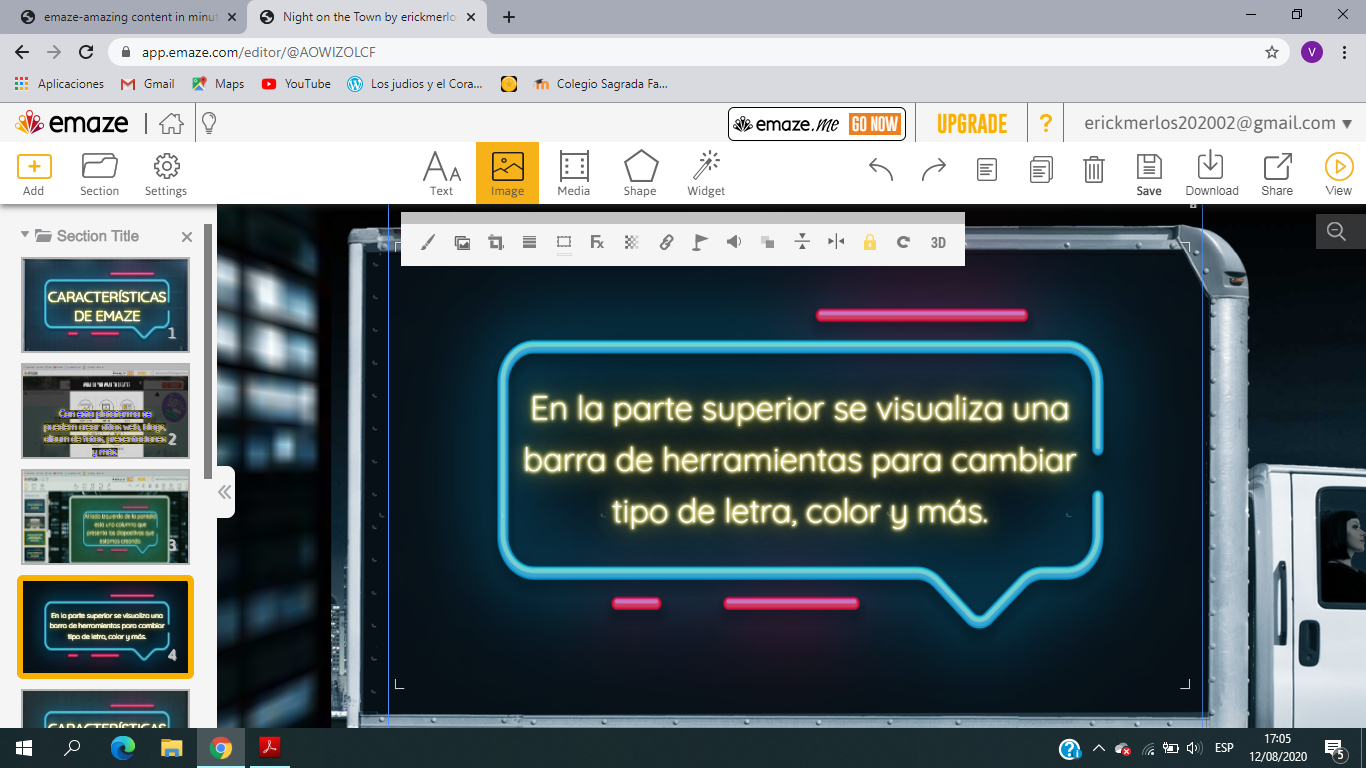This screenshot has height=768, width=1366.
Task: Select slide 3 thumbnail
Action: [x=105, y=517]
